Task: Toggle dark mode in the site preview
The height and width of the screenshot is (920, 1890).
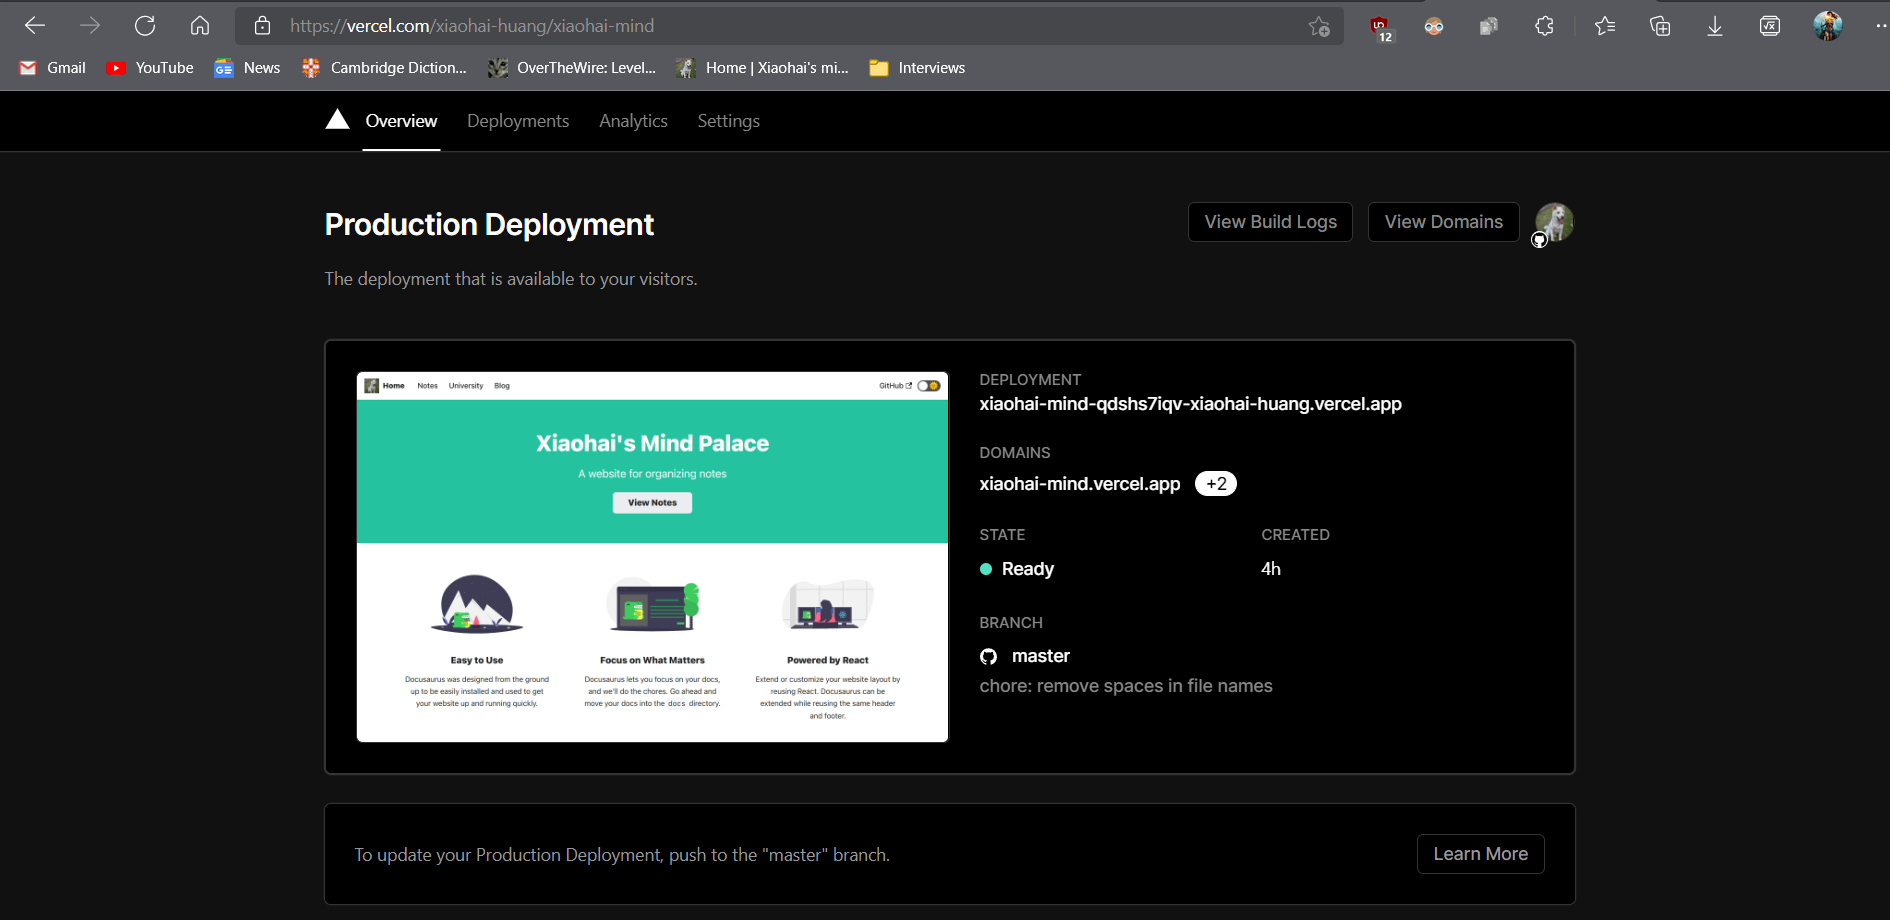Action: click(928, 385)
